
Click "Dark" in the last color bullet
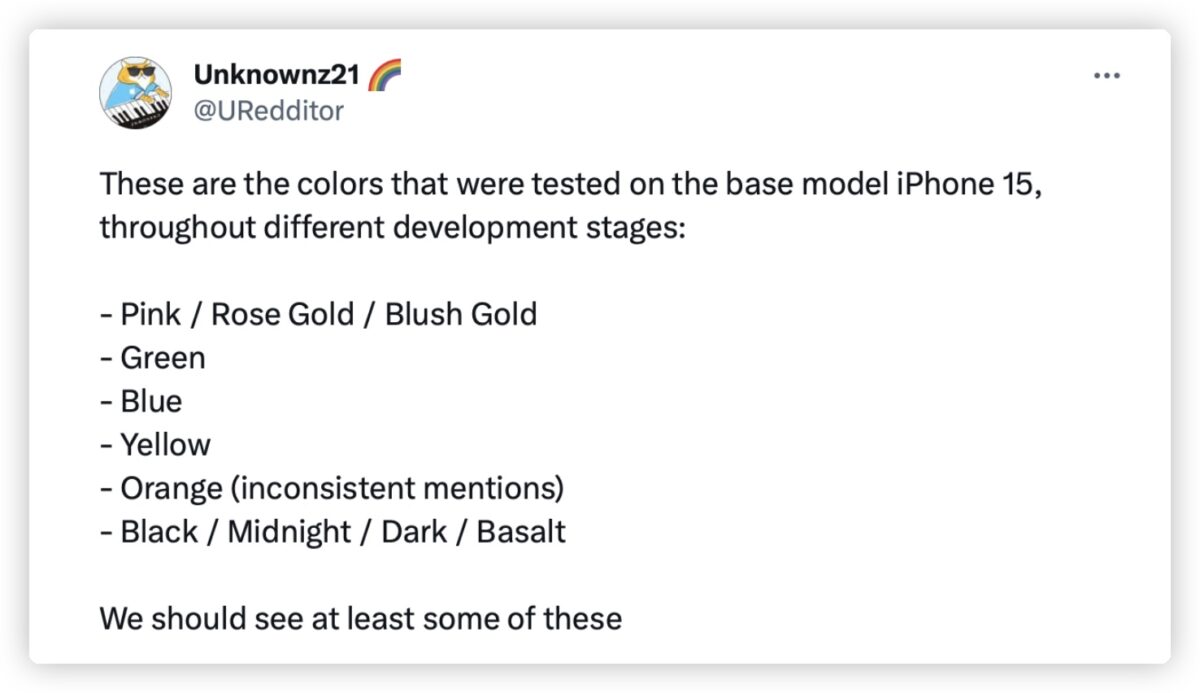[x=415, y=531]
